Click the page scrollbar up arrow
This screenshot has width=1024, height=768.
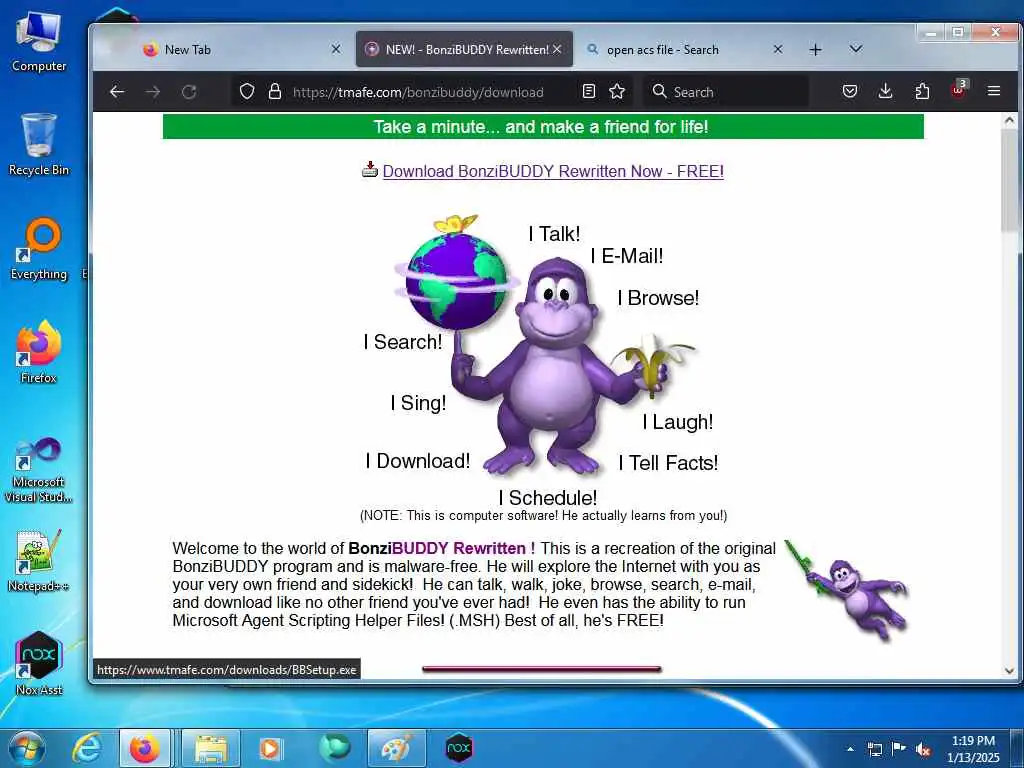[x=1010, y=120]
